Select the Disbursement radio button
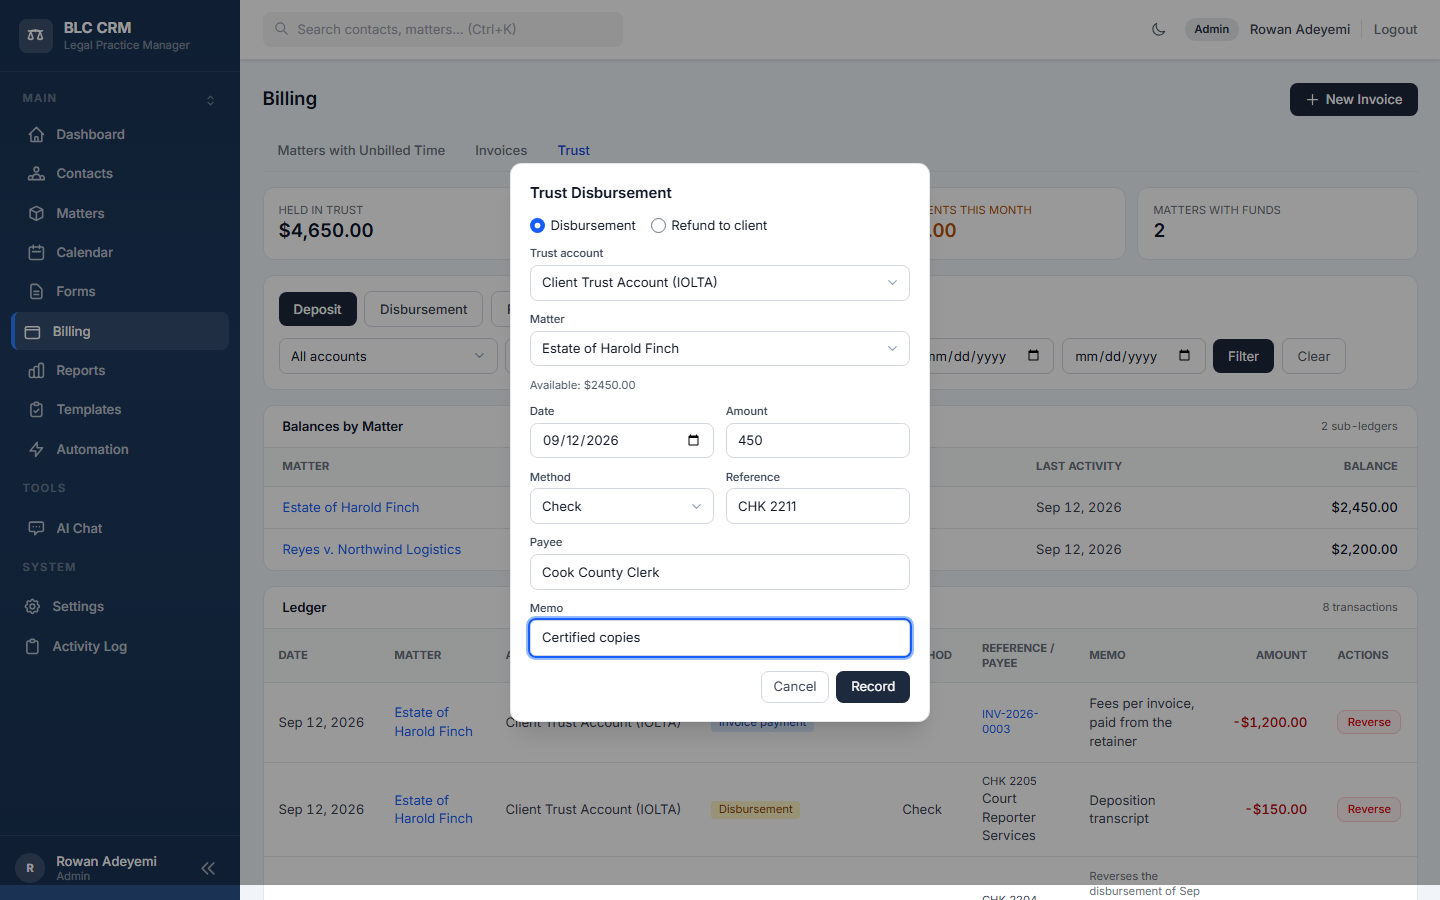 [537, 225]
